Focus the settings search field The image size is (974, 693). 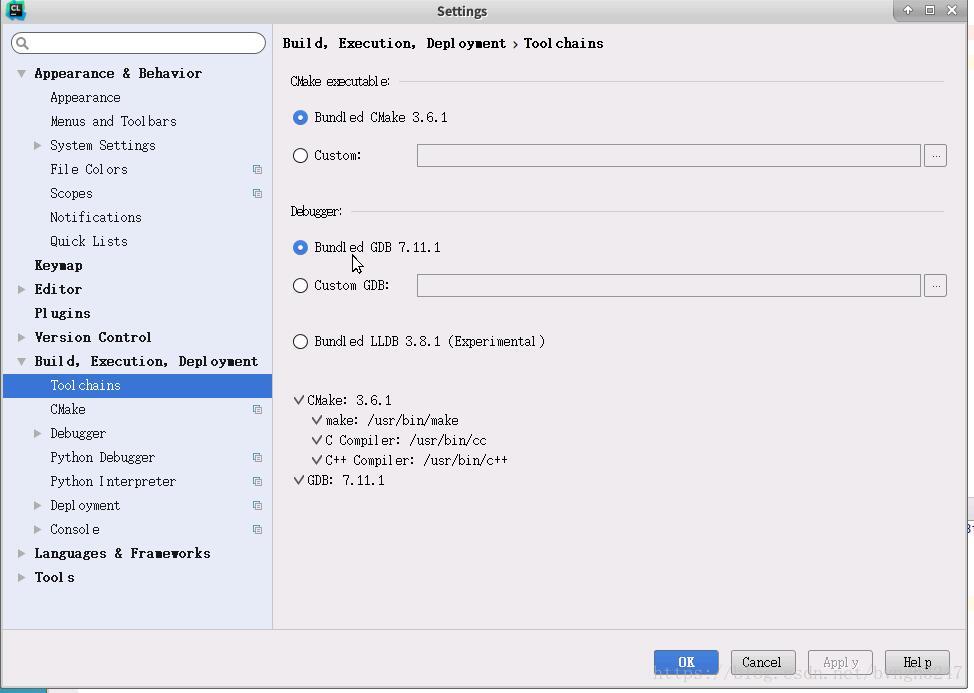click(x=138, y=43)
